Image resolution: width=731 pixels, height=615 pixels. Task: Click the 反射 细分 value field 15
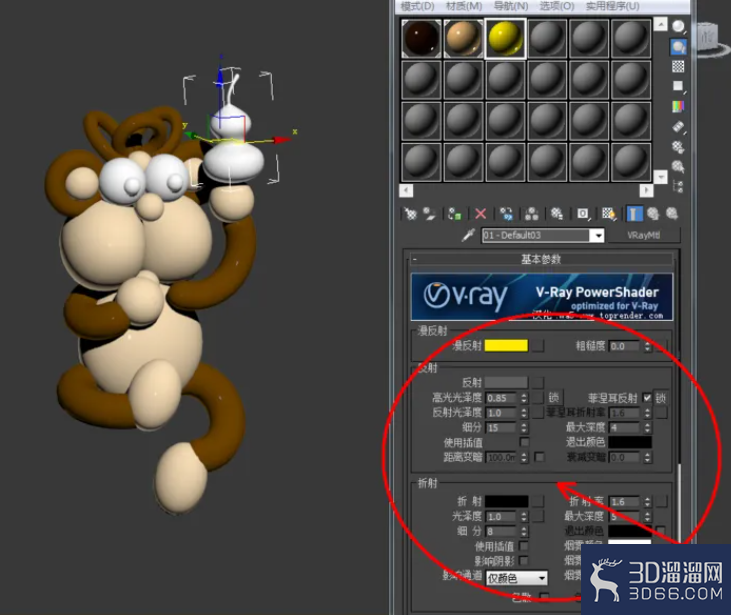(x=503, y=428)
